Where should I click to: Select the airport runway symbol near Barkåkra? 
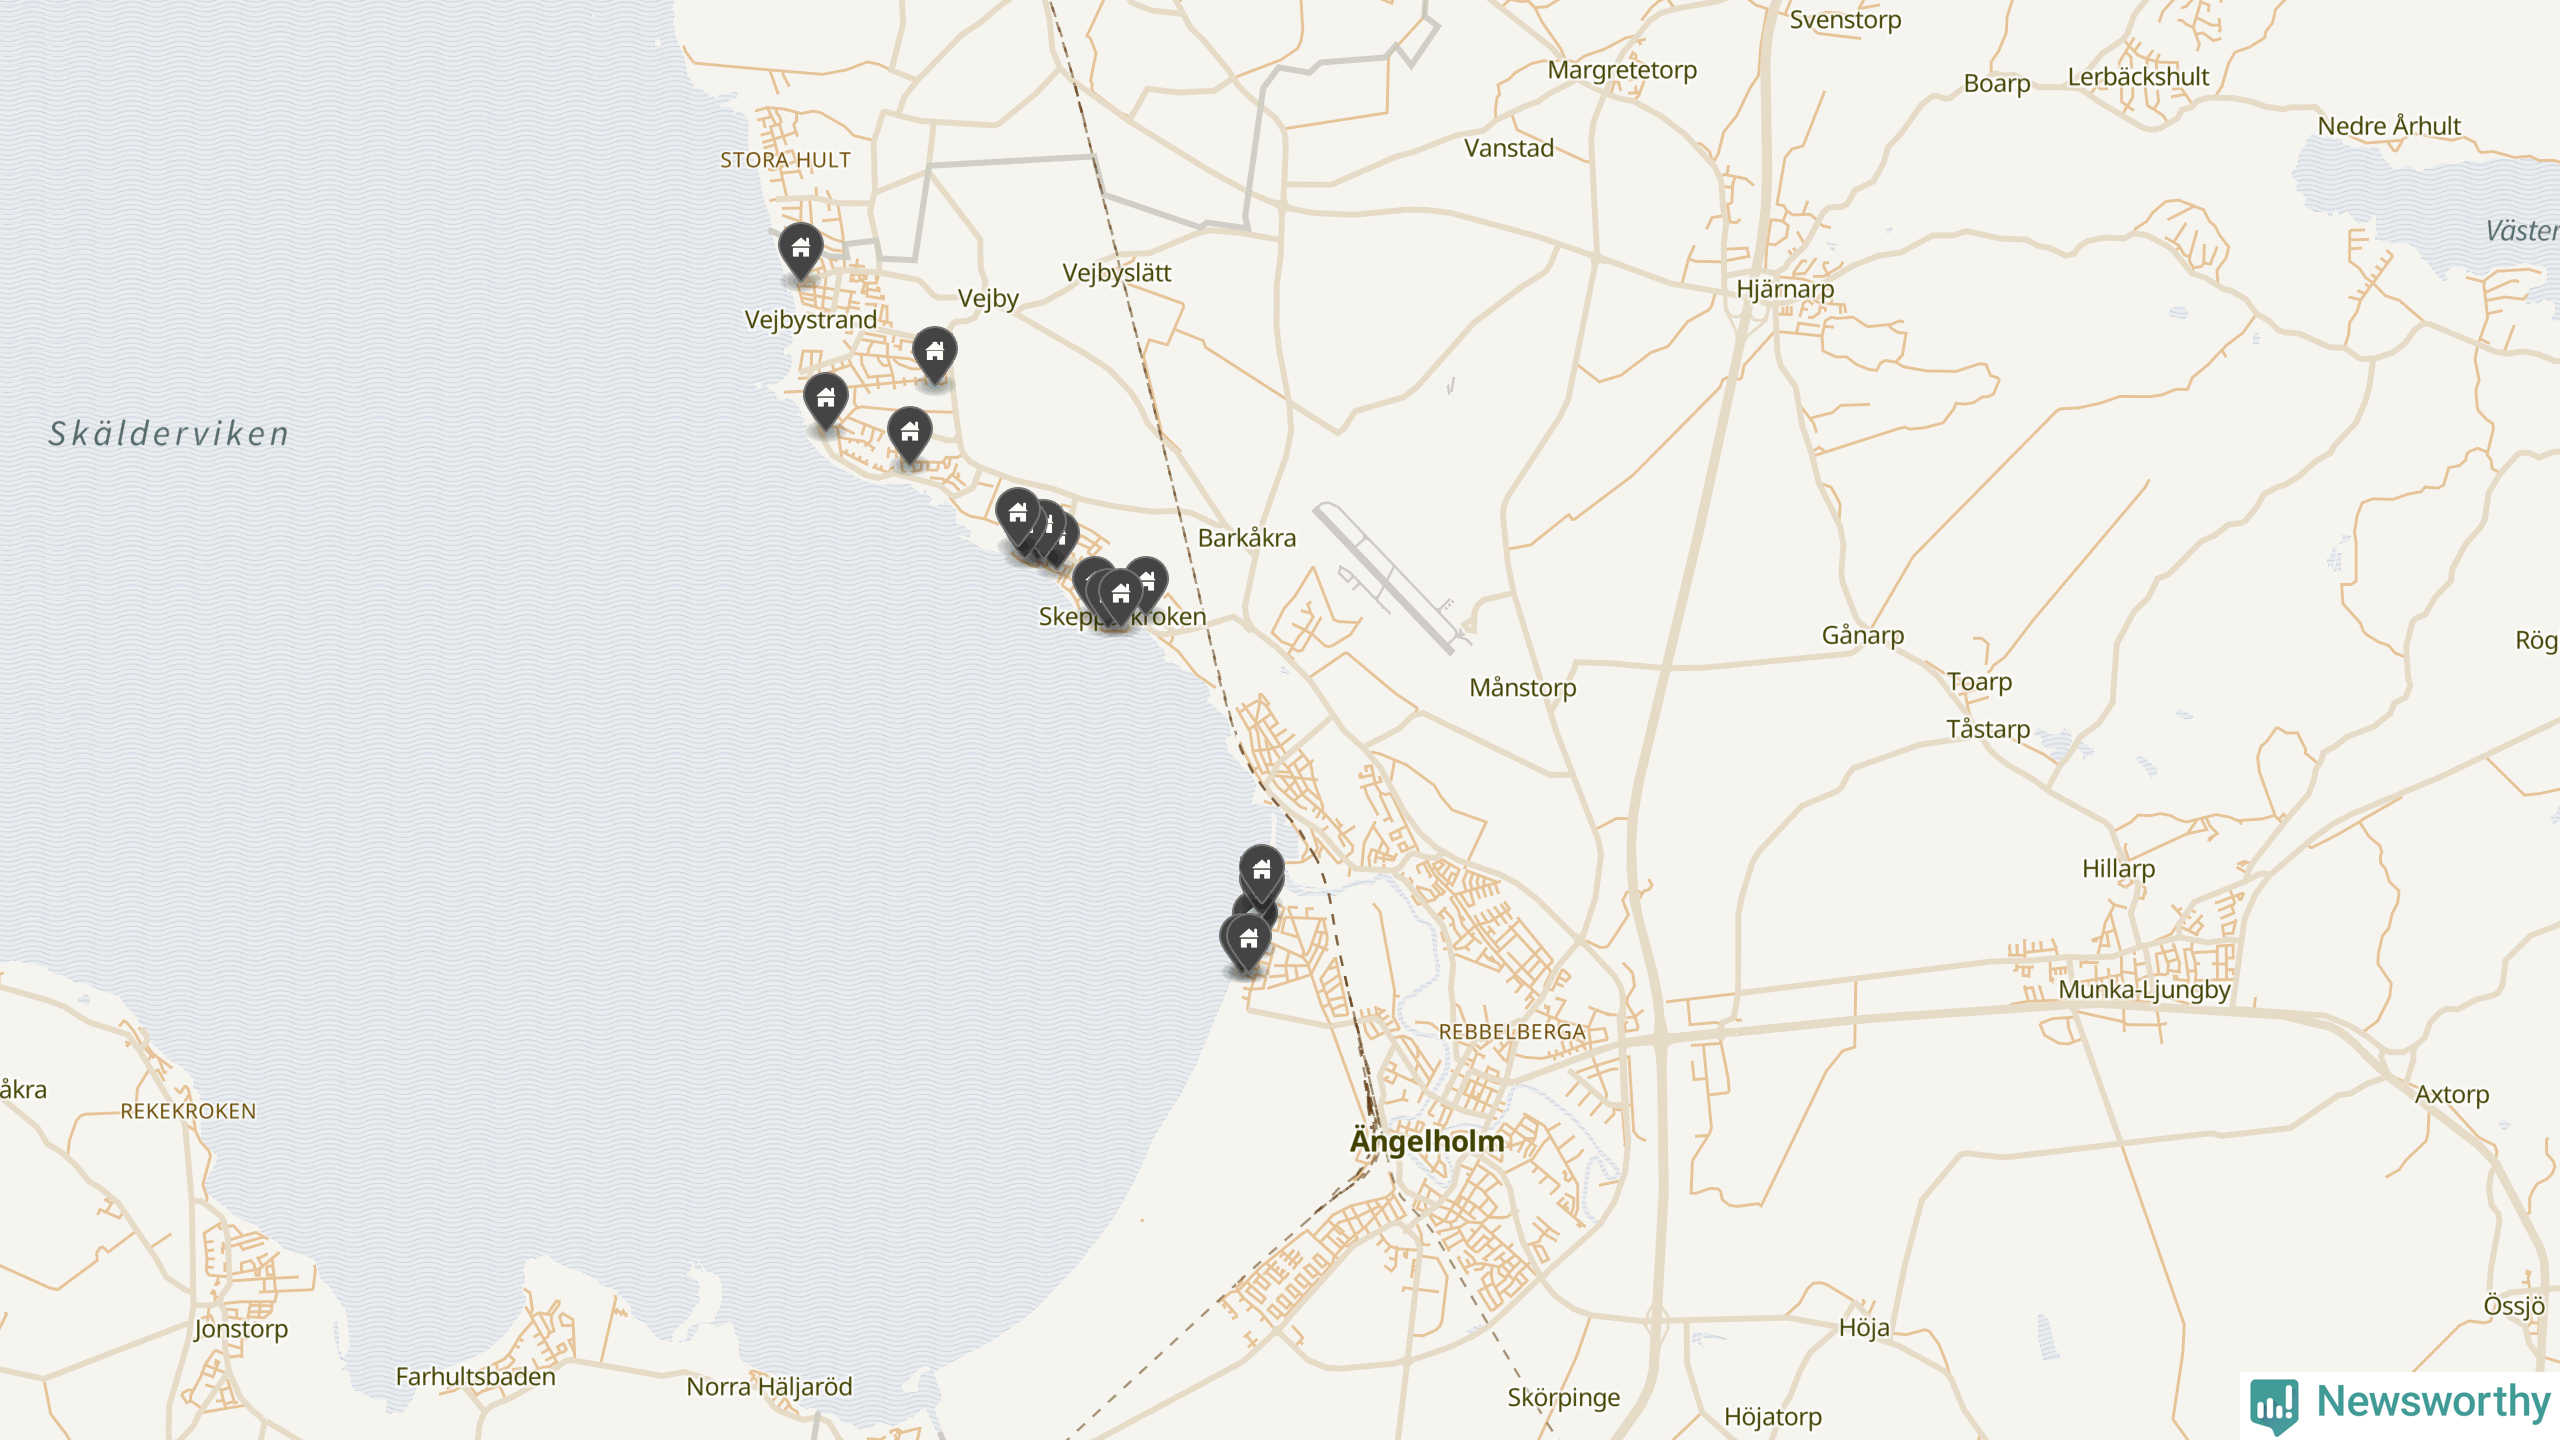1393,579
